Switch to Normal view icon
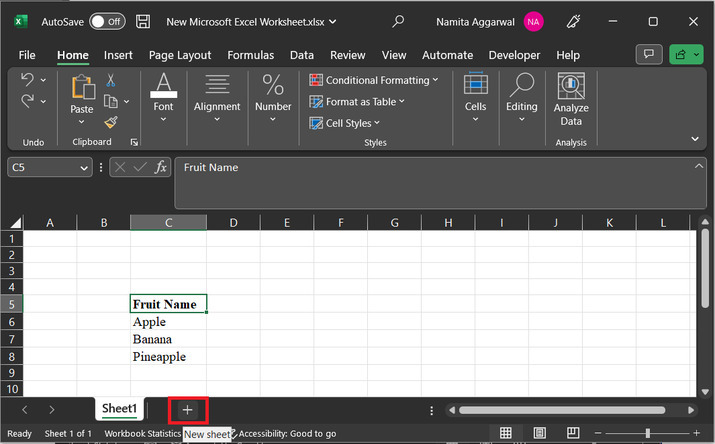 pyautogui.click(x=505, y=433)
